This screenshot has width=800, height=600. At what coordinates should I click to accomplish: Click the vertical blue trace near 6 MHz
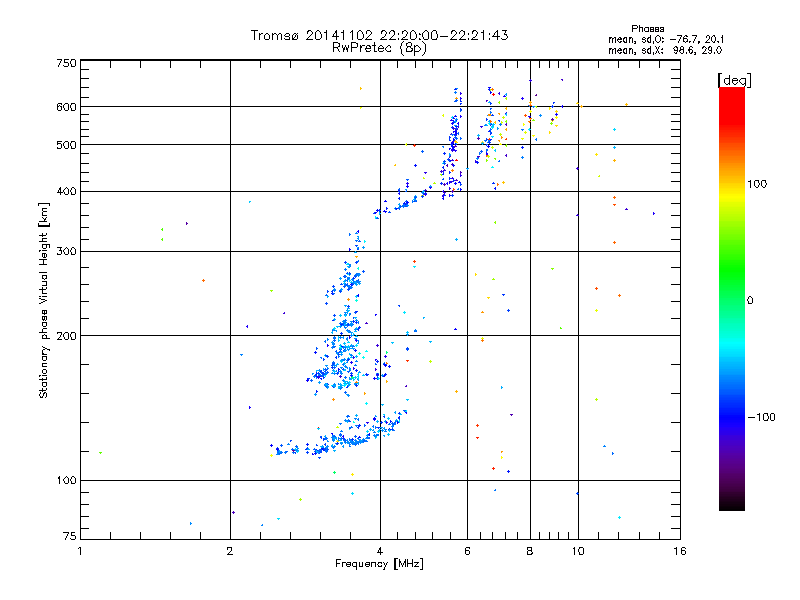pos(453,143)
